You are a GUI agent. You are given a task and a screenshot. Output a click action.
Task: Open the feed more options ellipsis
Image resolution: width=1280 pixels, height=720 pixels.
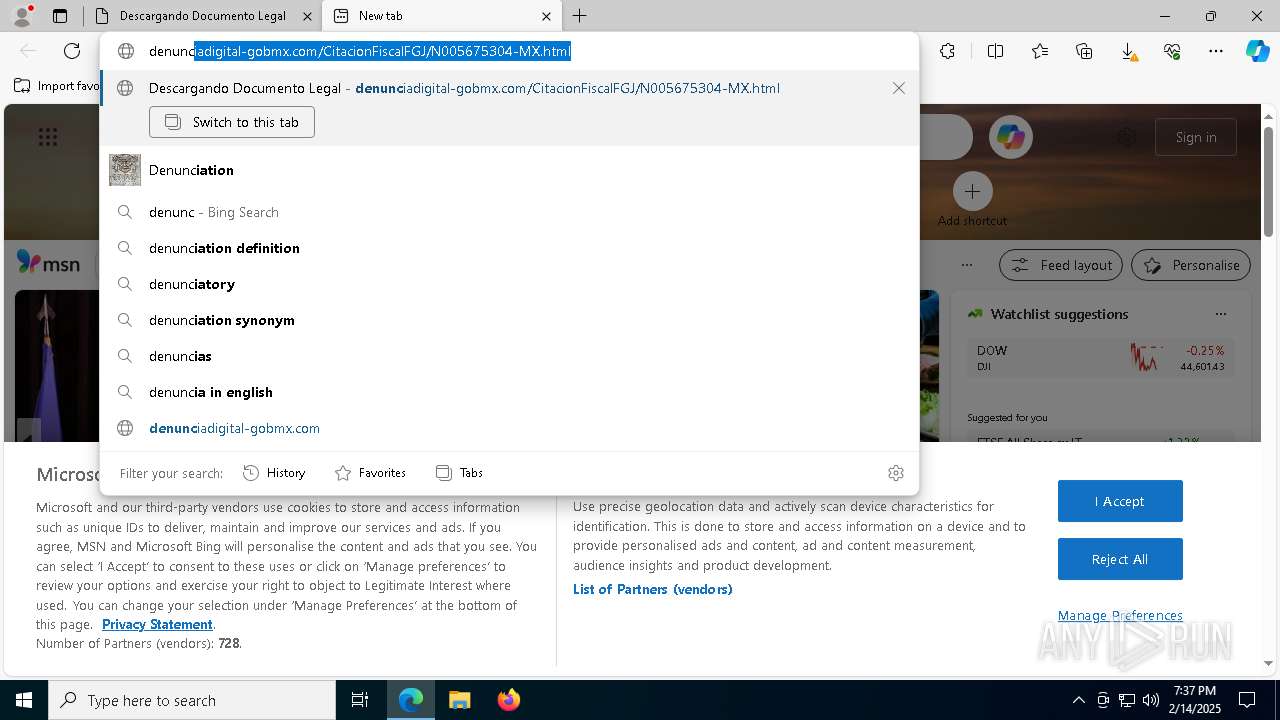pyautogui.click(x=966, y=265)
